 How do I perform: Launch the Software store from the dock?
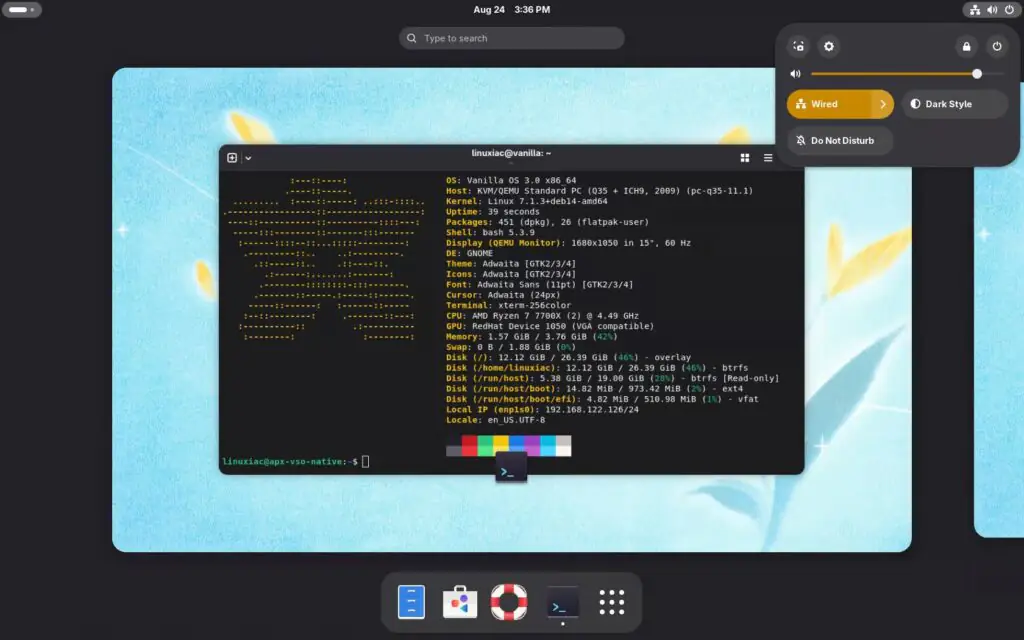pyautogui.click(x=460, y=601)
